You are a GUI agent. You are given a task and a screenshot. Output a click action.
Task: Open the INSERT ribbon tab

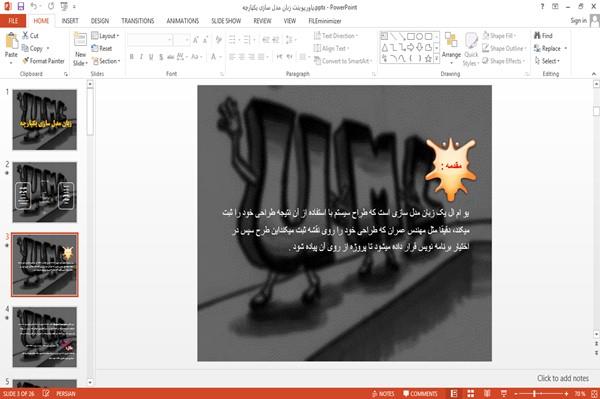[70, 21]
